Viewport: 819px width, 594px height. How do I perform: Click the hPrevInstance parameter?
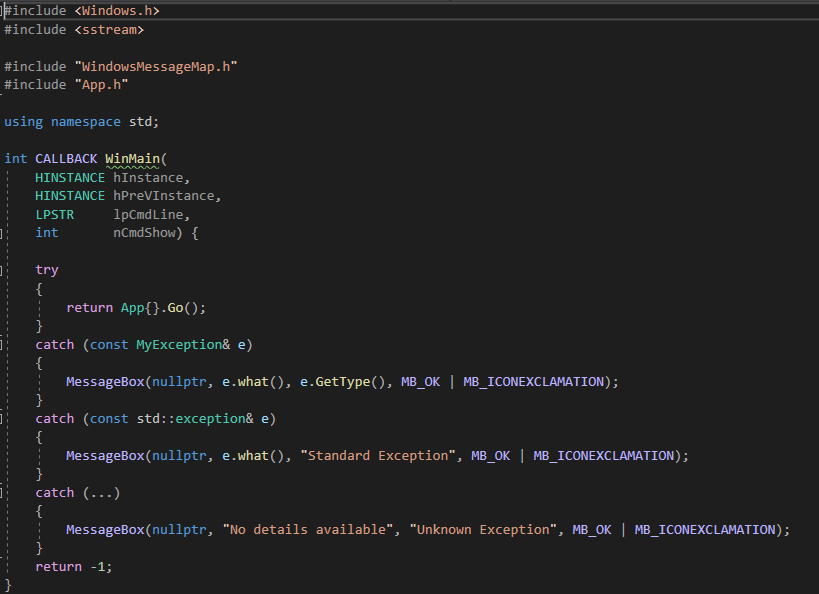163,196
